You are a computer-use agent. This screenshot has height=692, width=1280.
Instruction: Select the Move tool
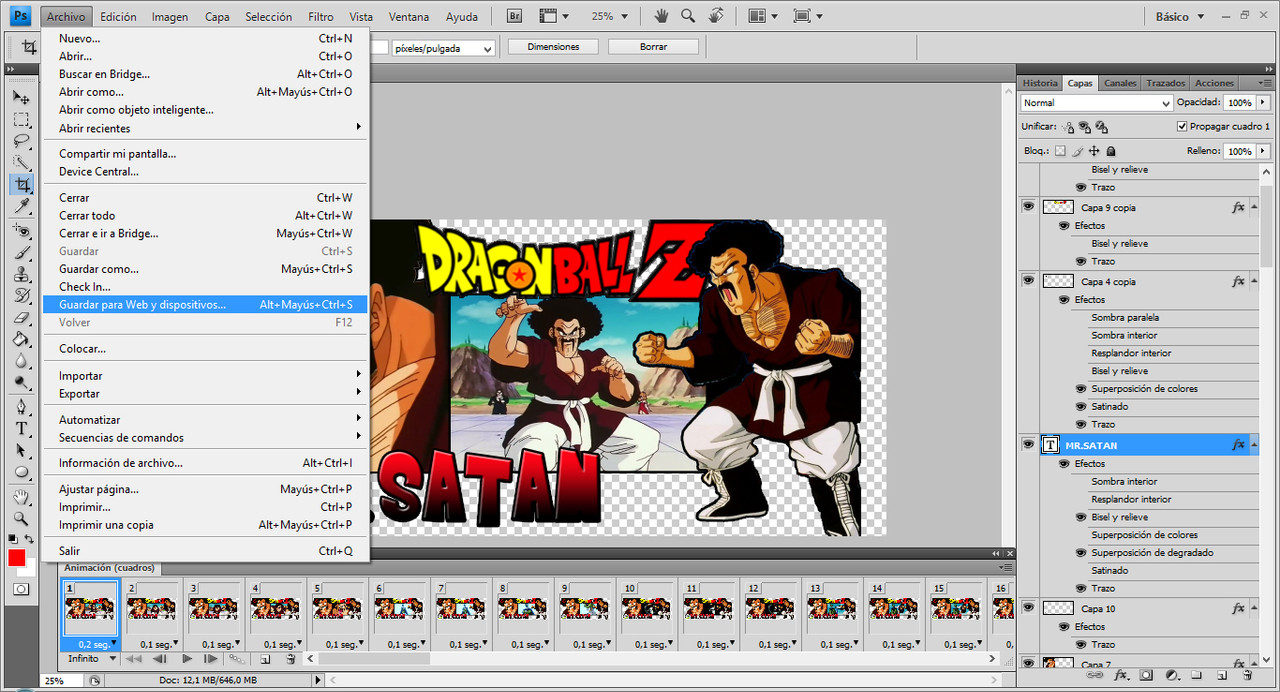point(21,97)
